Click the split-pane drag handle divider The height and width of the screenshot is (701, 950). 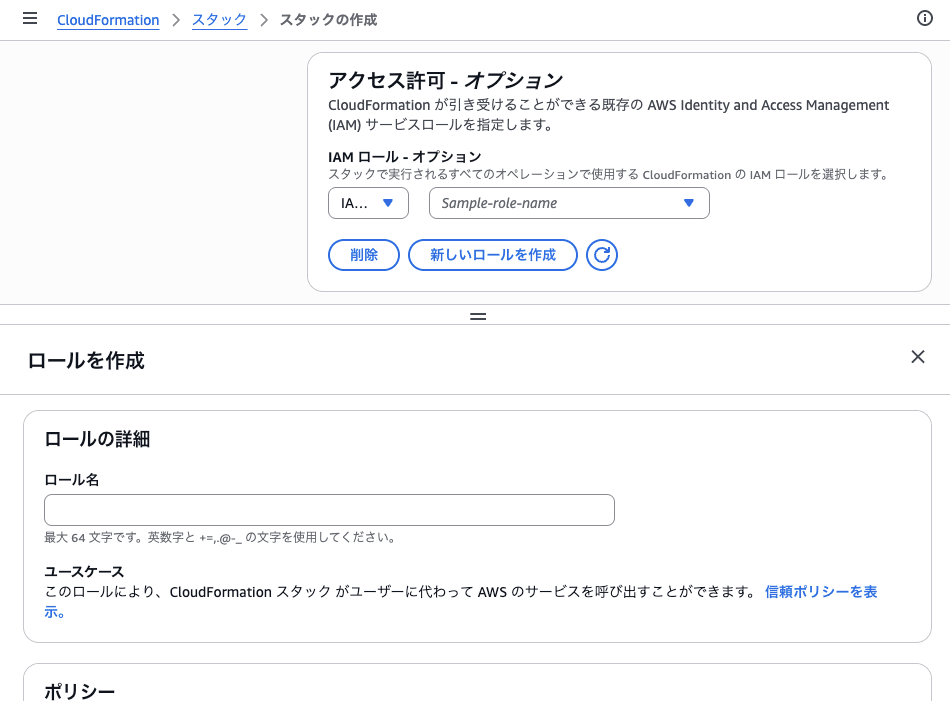tap(477, 316)
